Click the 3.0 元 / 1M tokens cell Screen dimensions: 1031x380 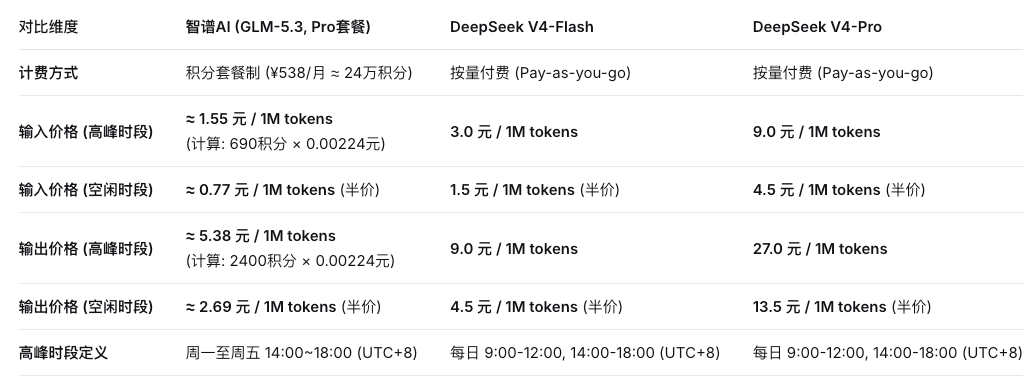514,131
